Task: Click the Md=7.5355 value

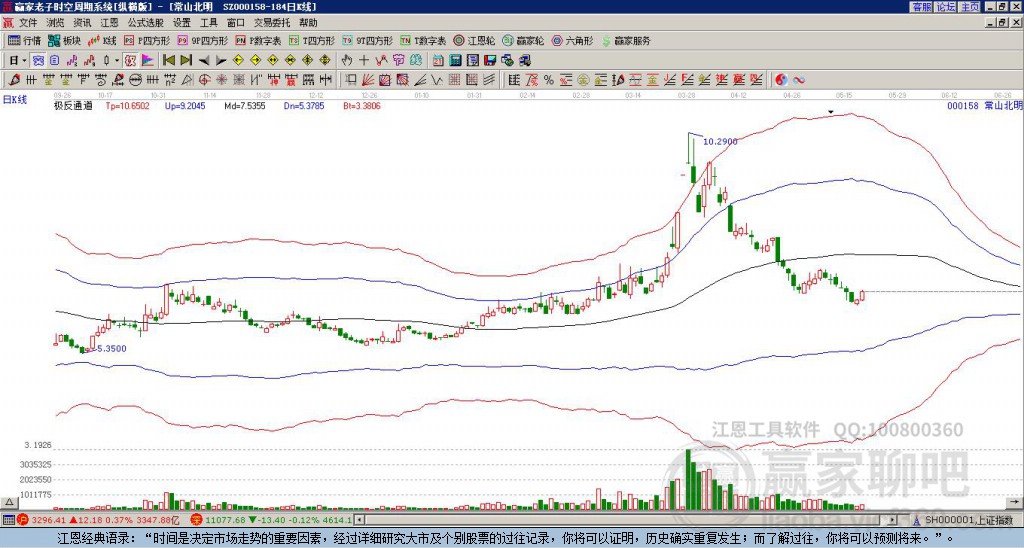Action: [244, 105]
